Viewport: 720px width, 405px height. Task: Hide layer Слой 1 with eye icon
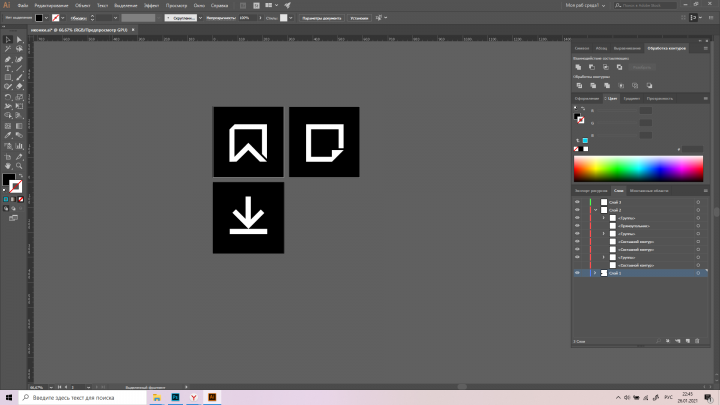[577, 273]
